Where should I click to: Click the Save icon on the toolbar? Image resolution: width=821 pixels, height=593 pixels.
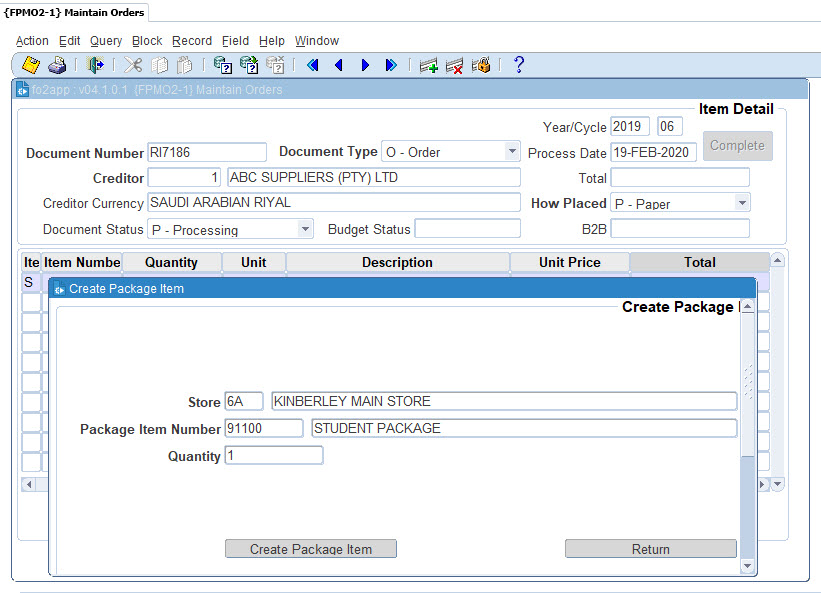point(29,64)
